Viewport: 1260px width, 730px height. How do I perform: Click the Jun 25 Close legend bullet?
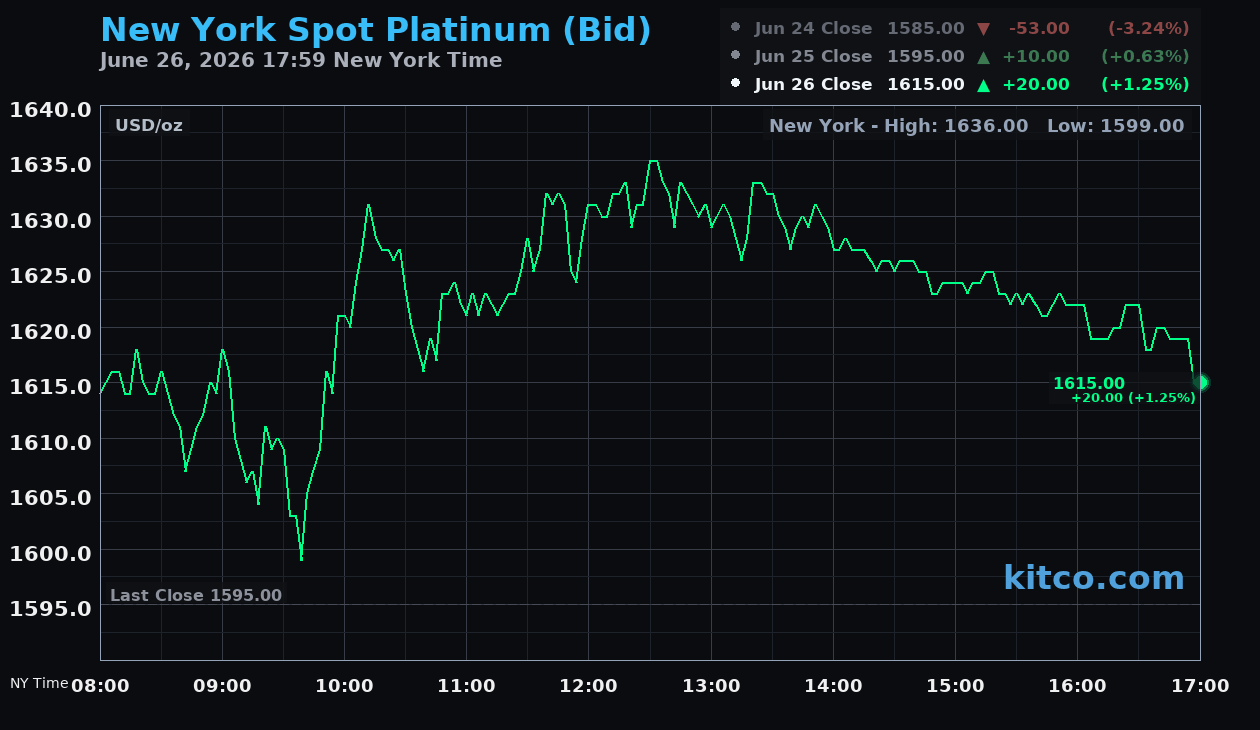(736, 56)
